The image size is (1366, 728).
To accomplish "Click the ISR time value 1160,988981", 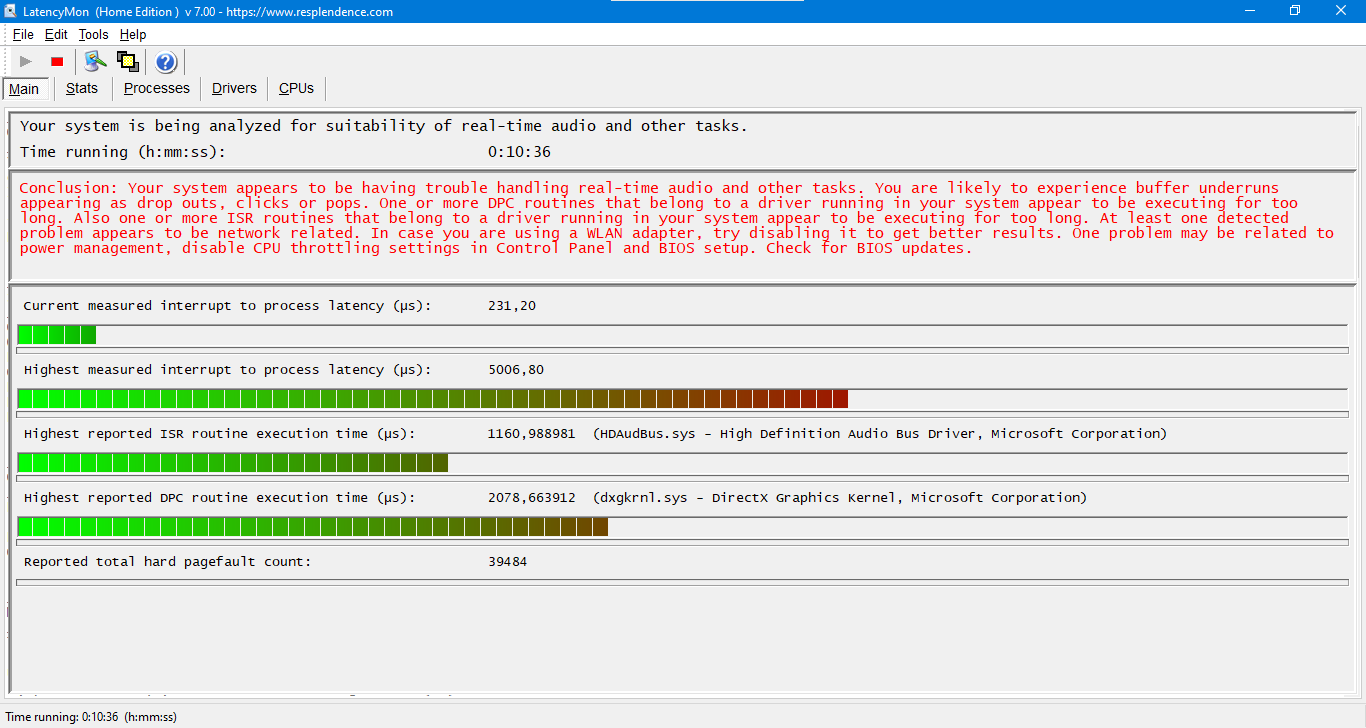I will [x=531, y=434].
